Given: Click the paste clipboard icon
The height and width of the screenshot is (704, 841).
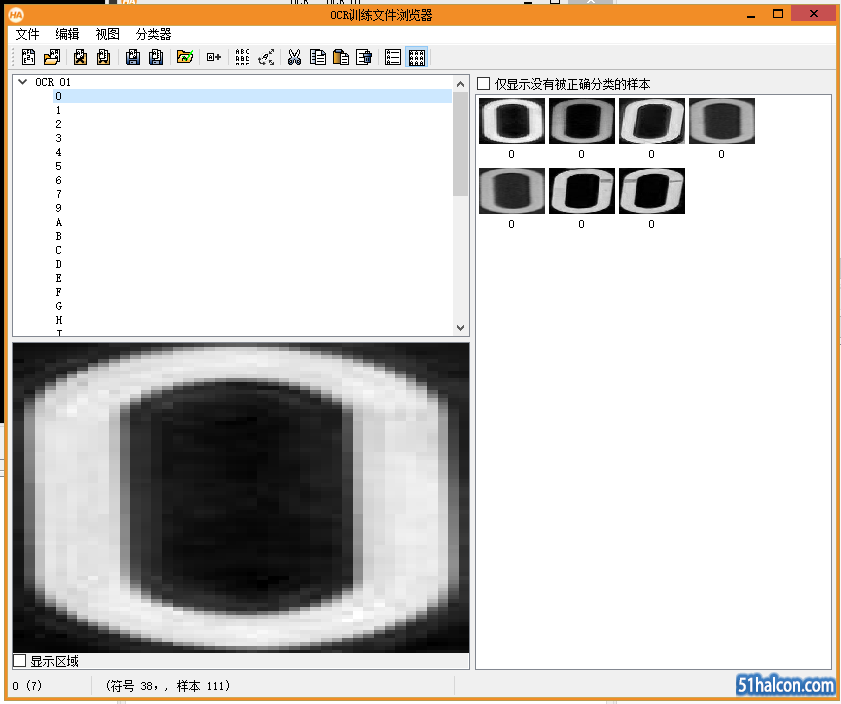Looking at the screenshot, I should 341,57.
